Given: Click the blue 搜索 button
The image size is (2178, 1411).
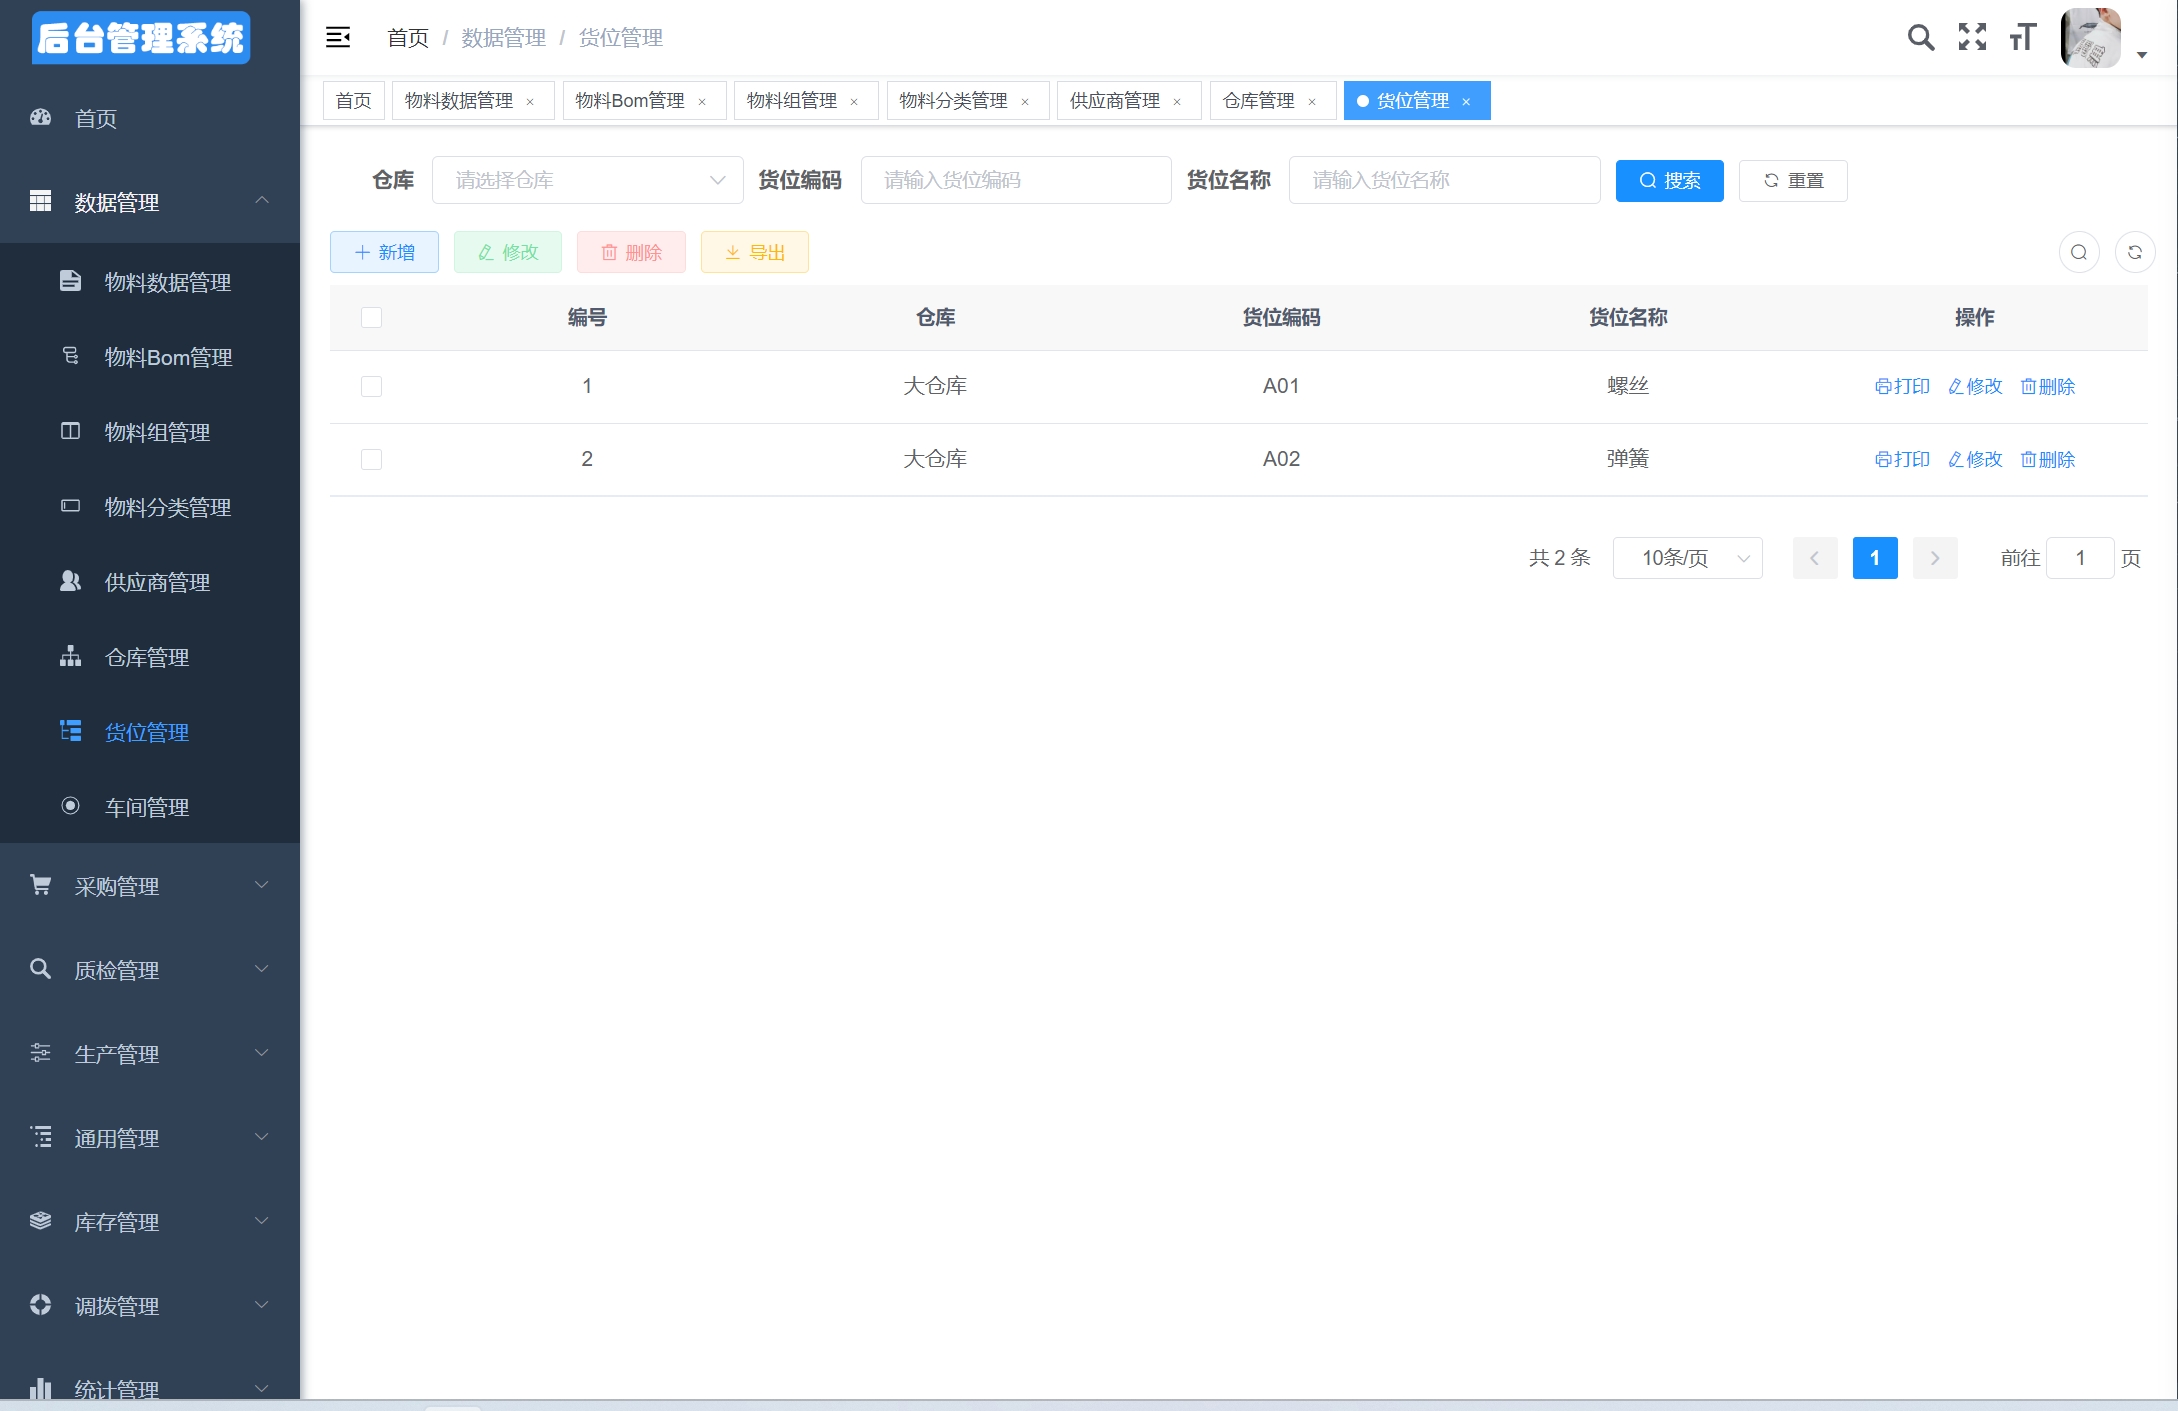Looking at the screenshot, I should click(x=1669, y=181).
